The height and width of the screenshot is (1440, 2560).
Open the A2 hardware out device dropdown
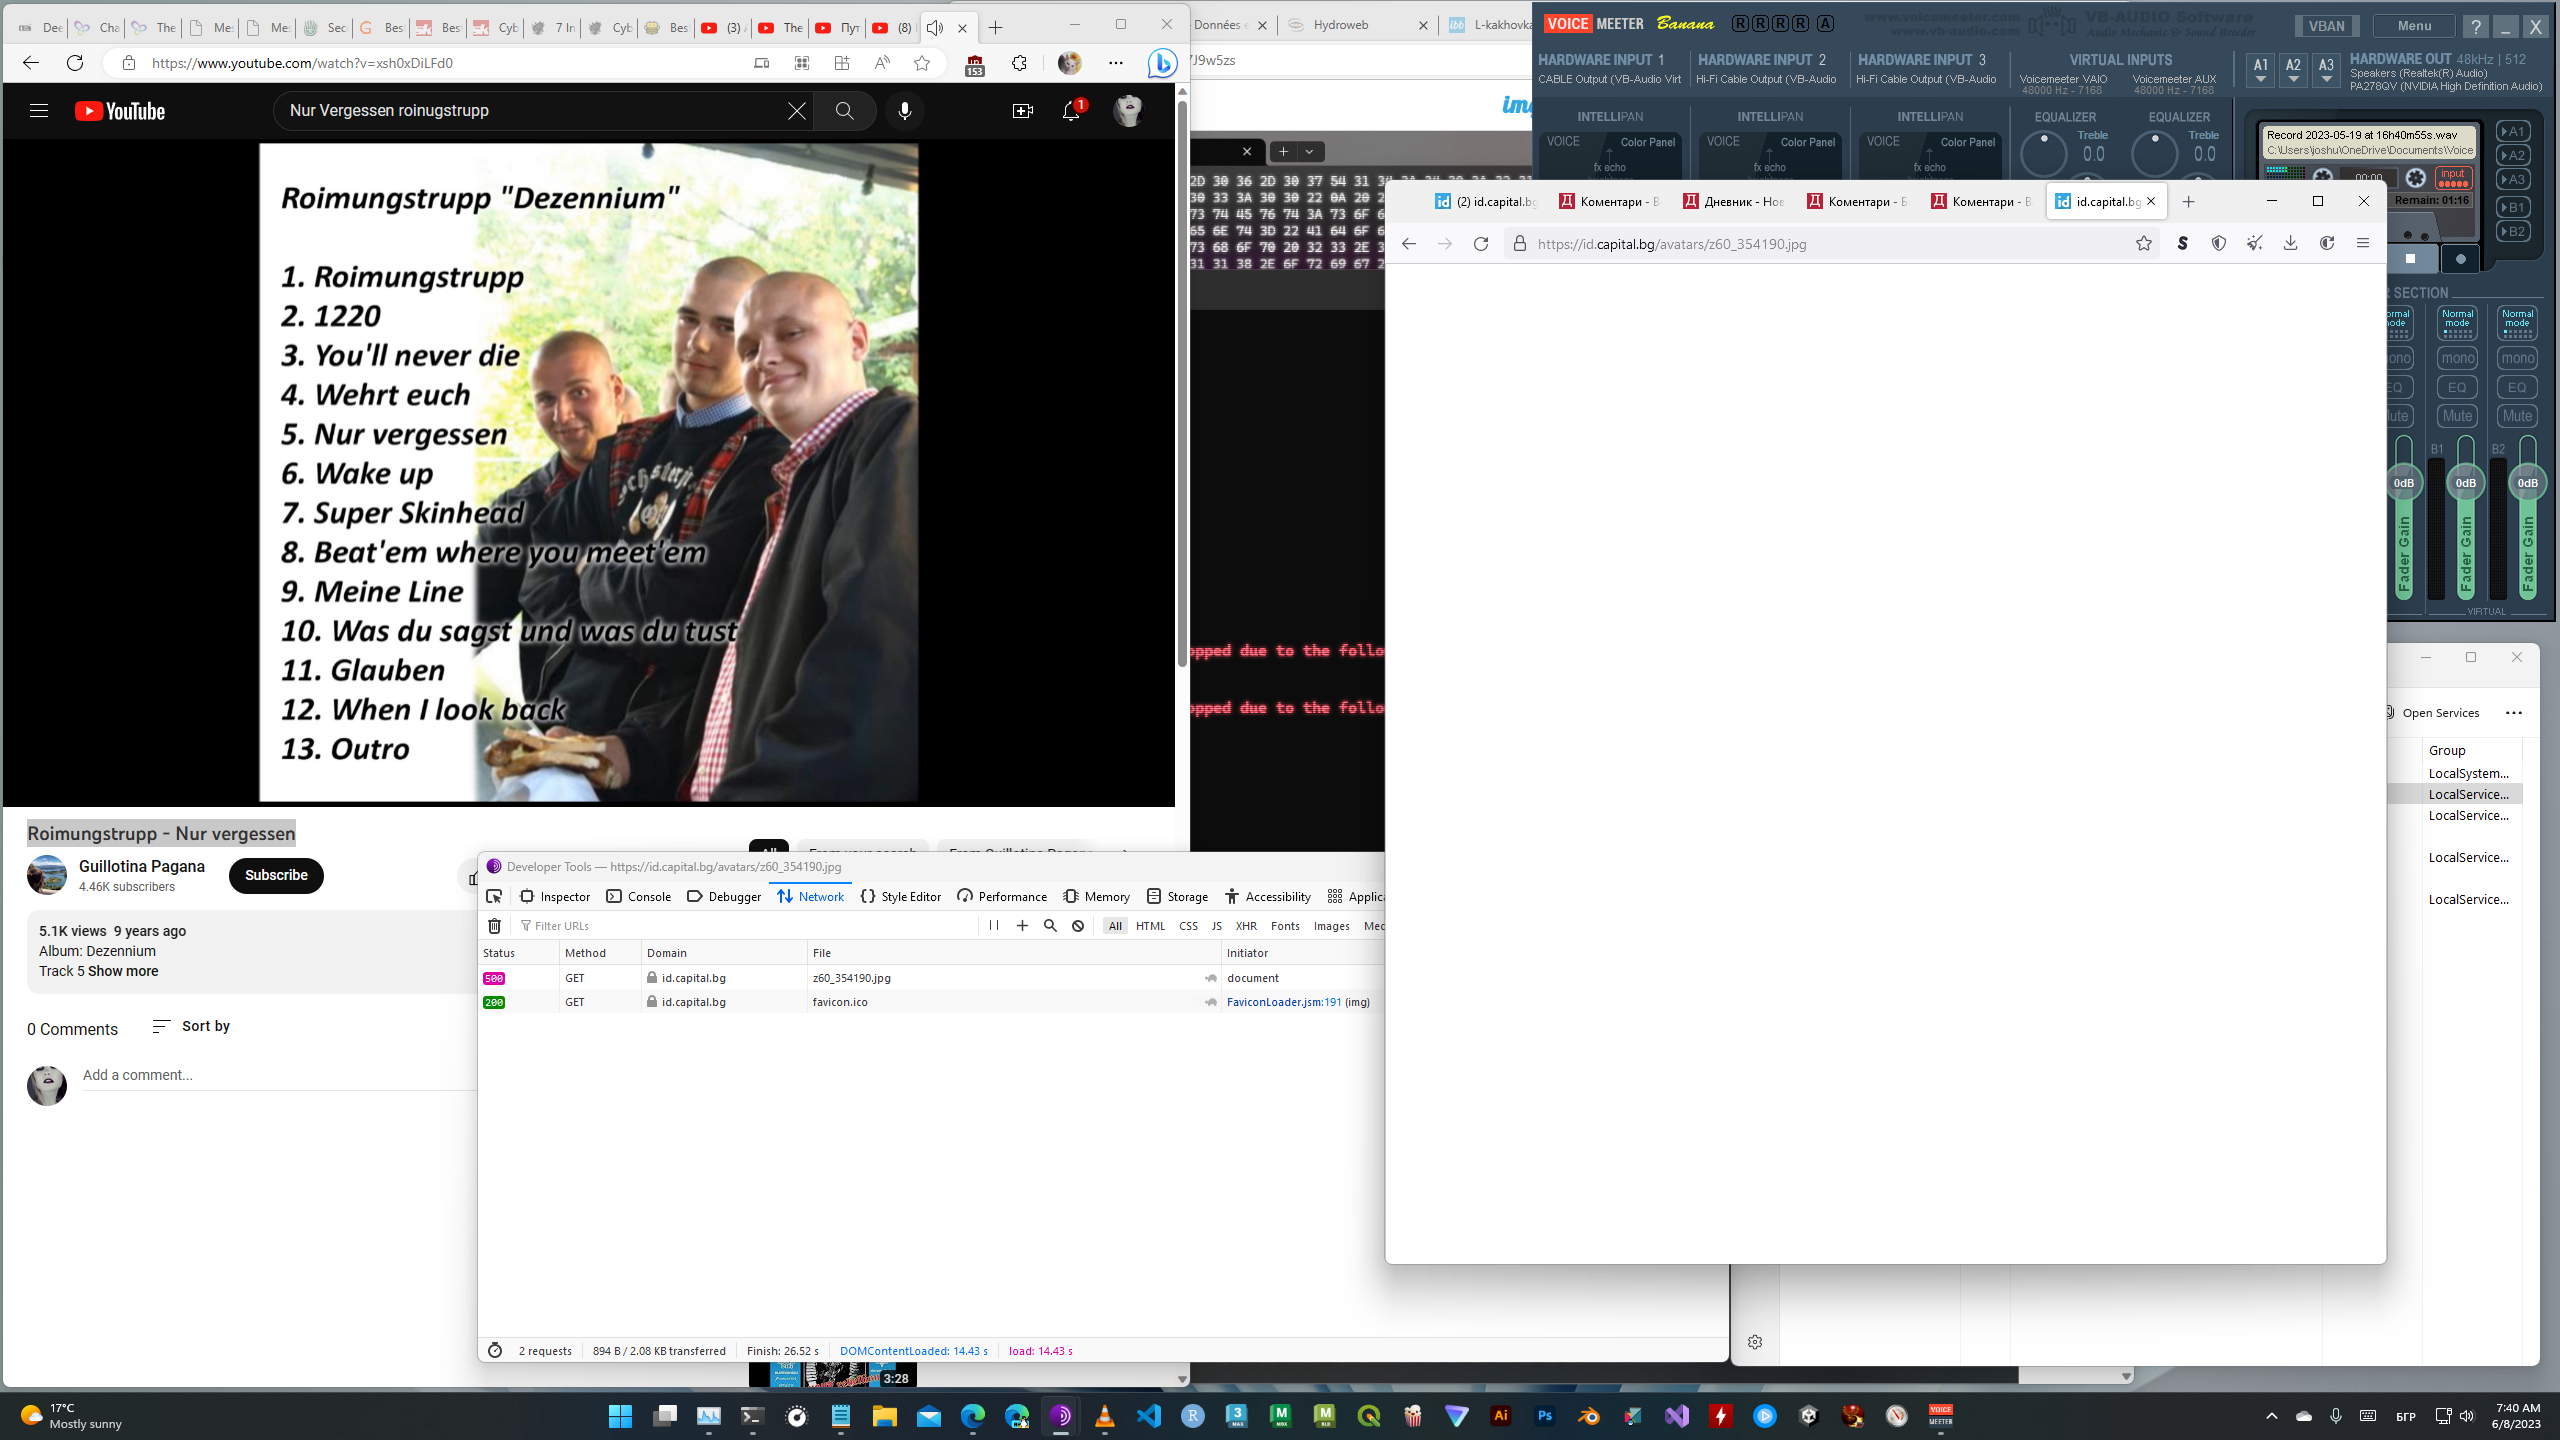click(x=2293, y=71)
